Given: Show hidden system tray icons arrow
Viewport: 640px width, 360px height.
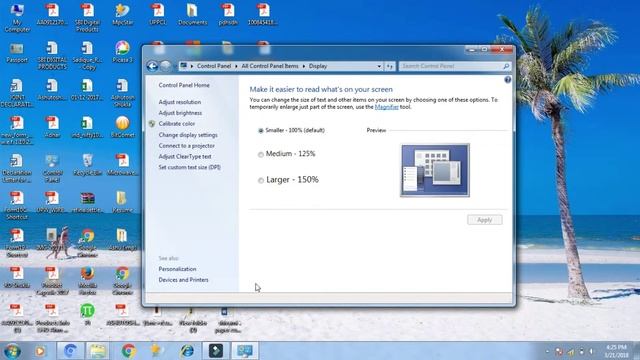Looking at the screenshot, I should coord(547,351).
